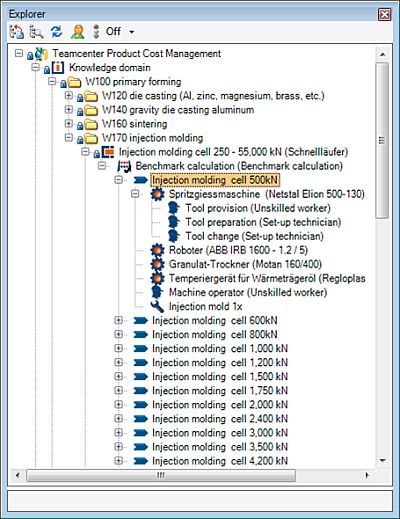Expand the W160 sintering folder
This screenshot has width=400, height=519.
coord(69,124)
